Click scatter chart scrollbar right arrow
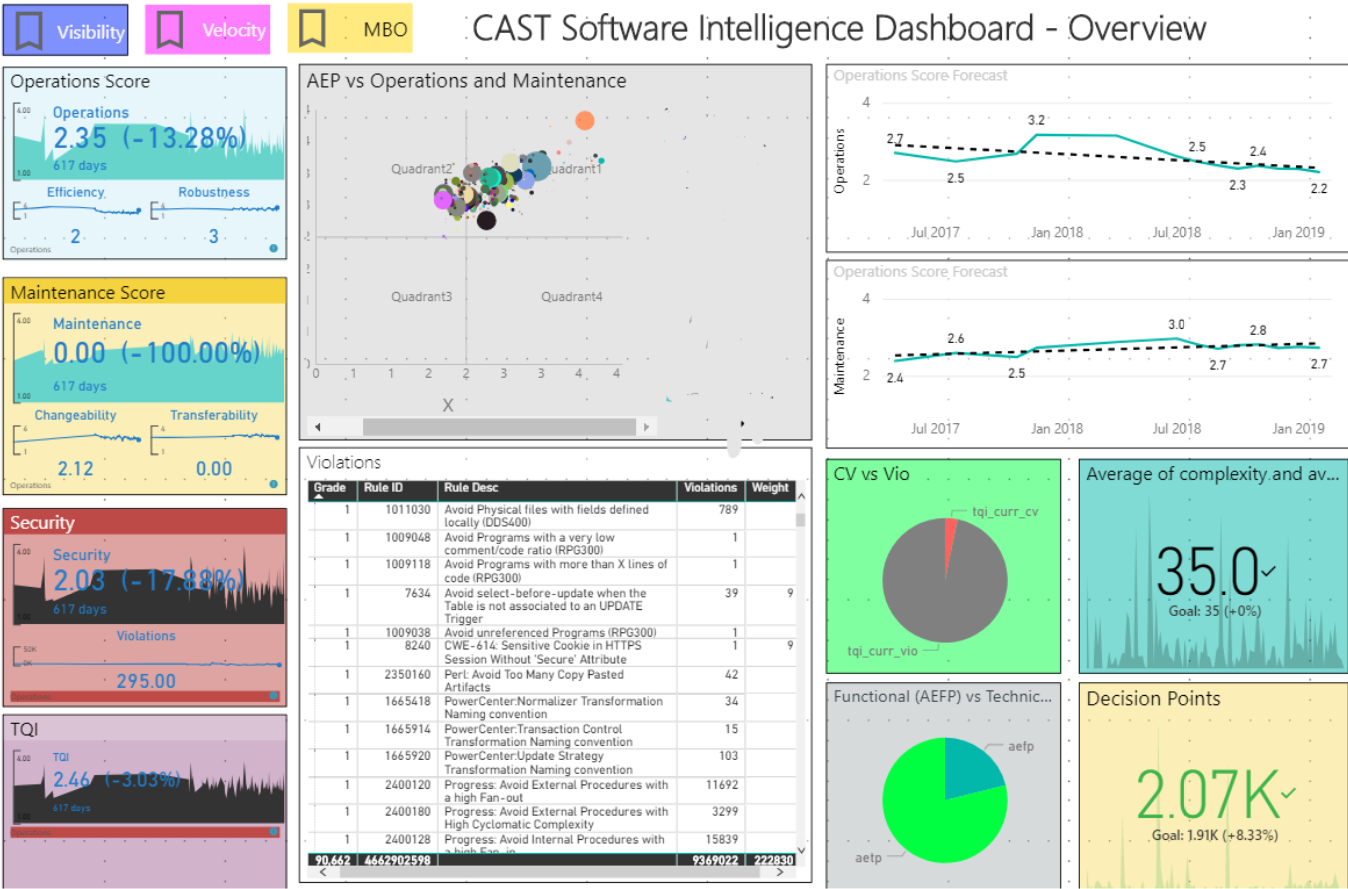 646,427
